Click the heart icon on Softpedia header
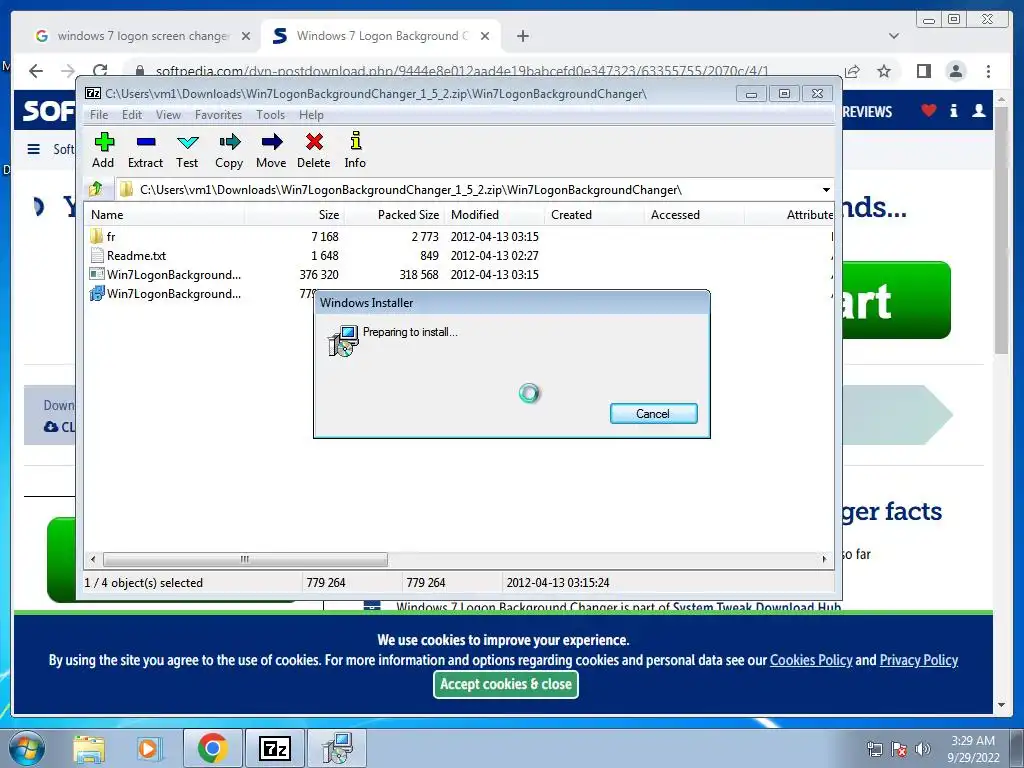Image resolution: width=1024 pixels, height=768 pixels. [x=929, y=110]
